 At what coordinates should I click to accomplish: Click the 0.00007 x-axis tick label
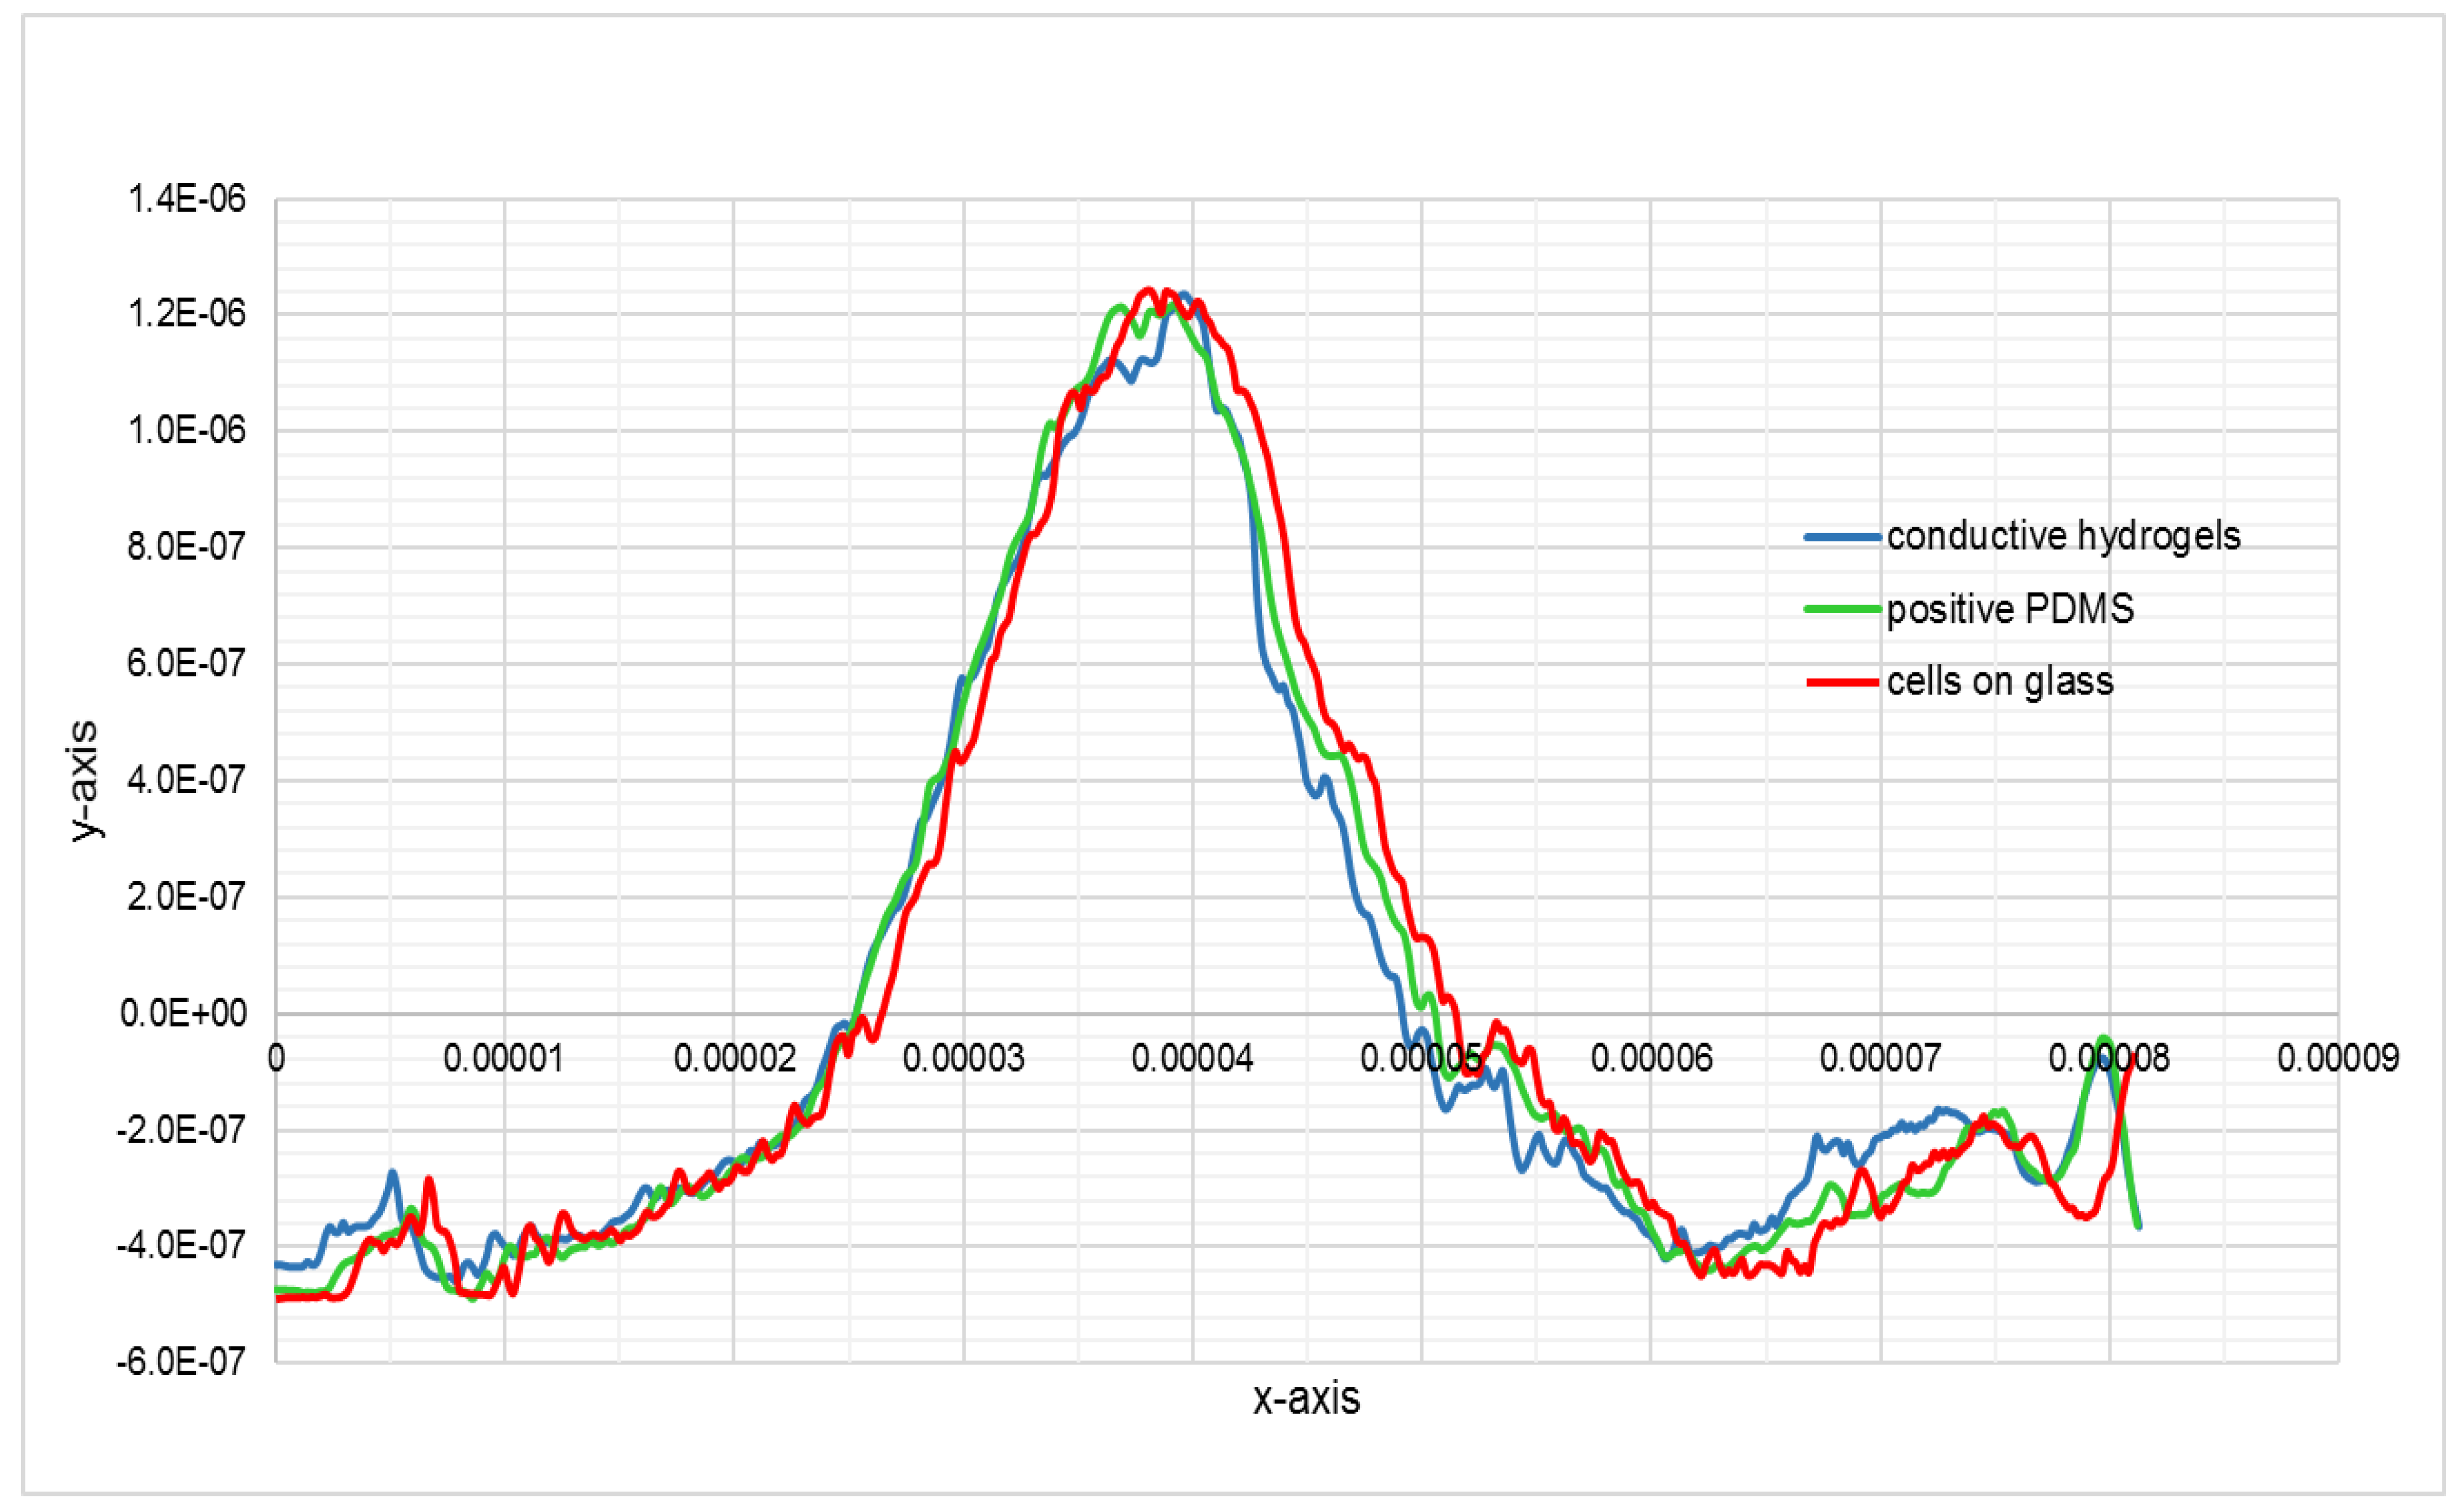pos(1880,1058)
